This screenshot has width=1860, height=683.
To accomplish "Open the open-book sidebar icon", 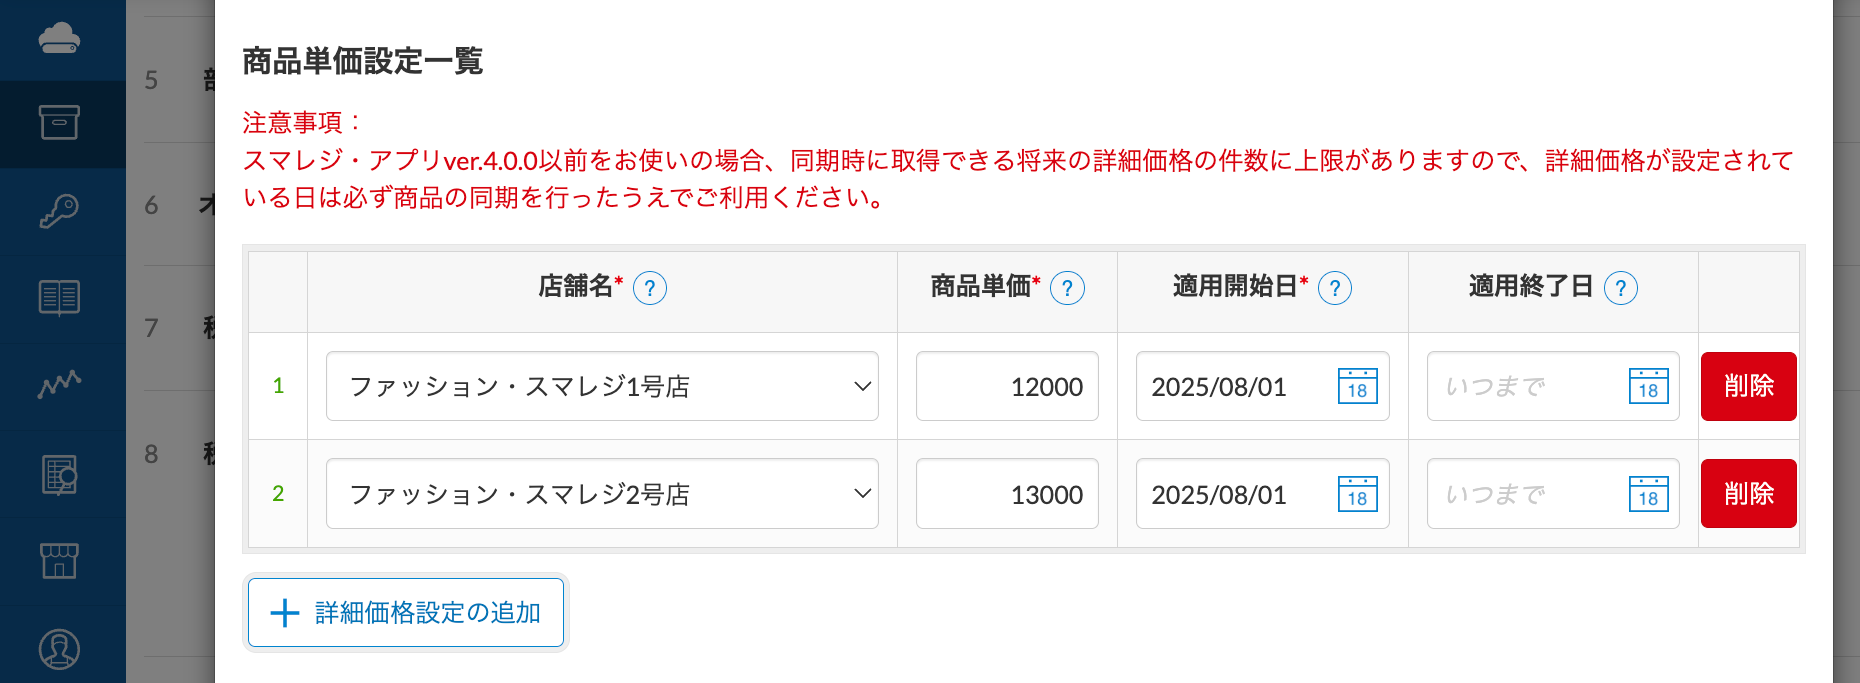I will coord(59,298).
